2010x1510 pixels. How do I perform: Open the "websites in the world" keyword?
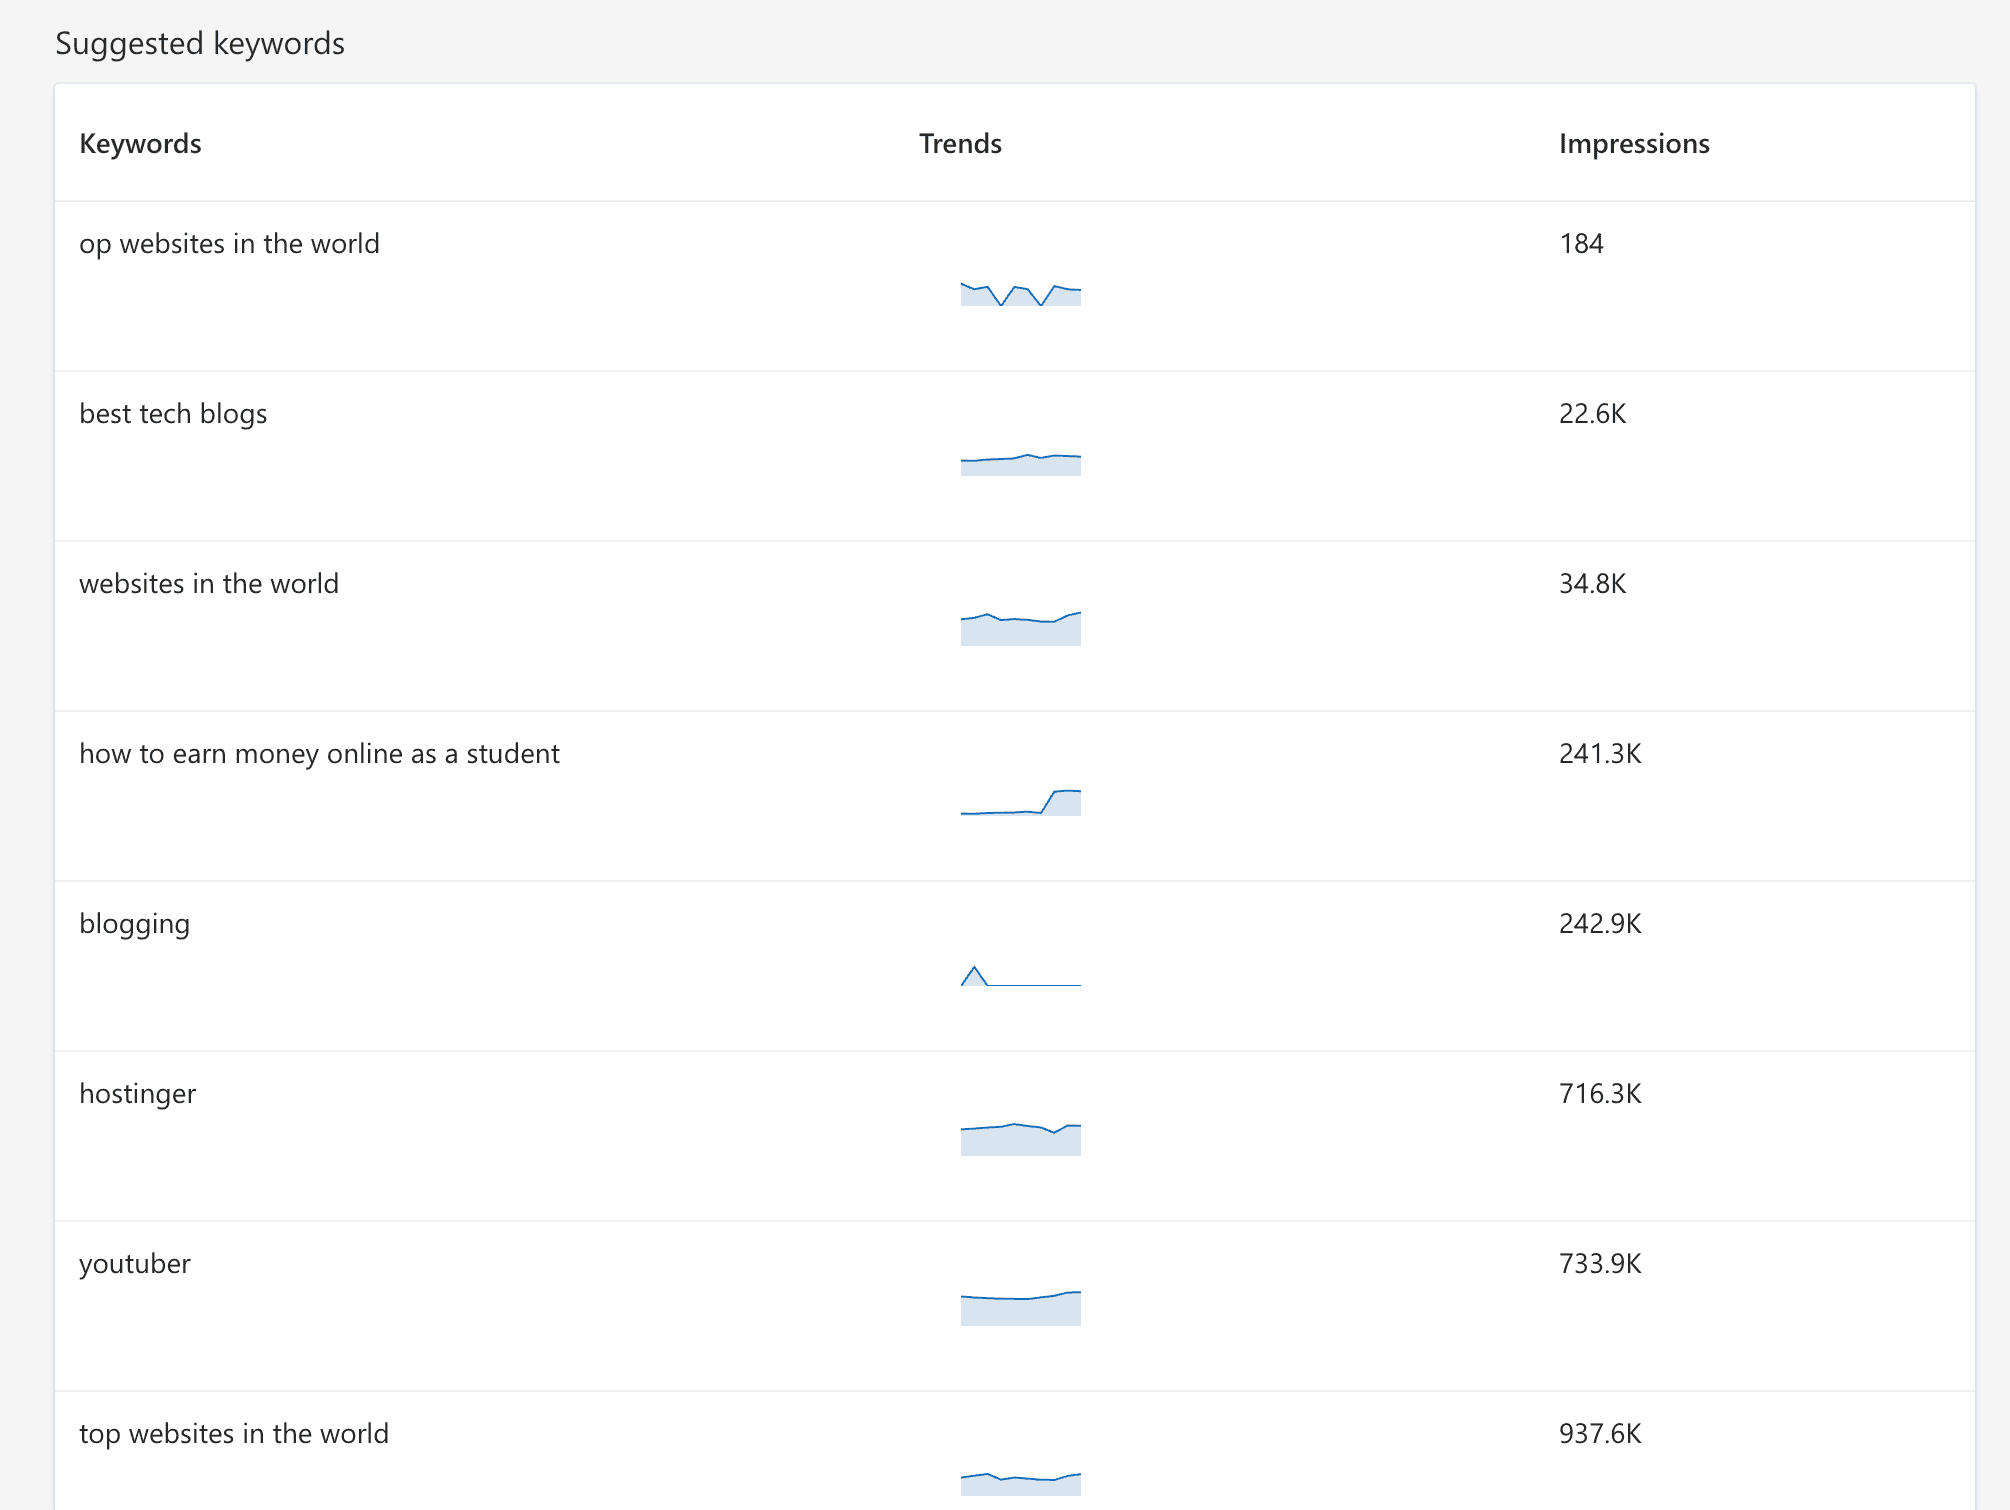click(209, 583)
